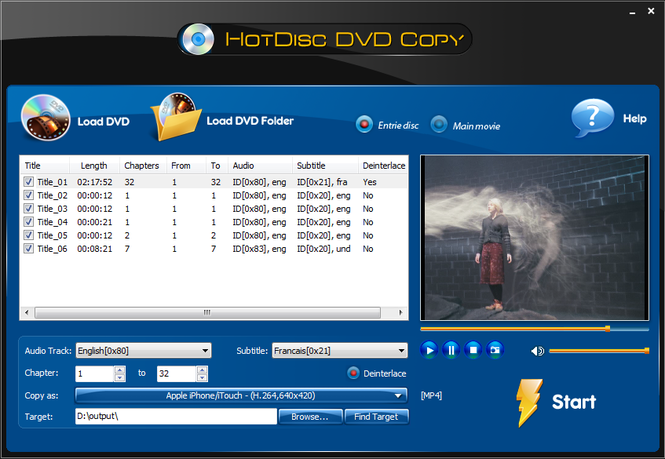This screenshot has width=665, height=459.
Task: Close the HotDisc DVD Copy window
Action: click(x=651, y=11)
